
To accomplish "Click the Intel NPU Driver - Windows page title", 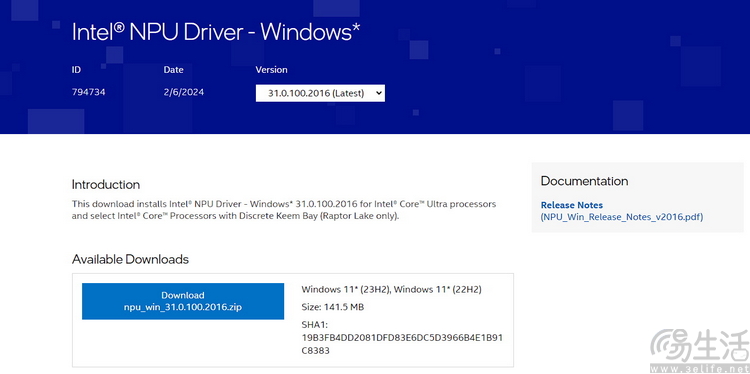I will pos(216,32).
